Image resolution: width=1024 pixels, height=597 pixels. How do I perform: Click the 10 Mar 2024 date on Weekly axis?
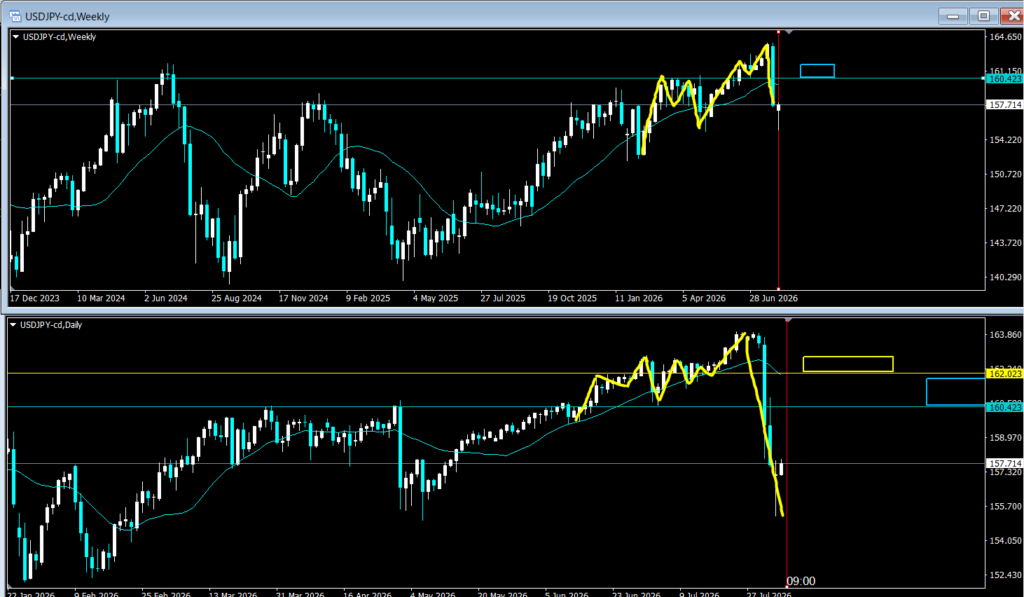point(101,298)
